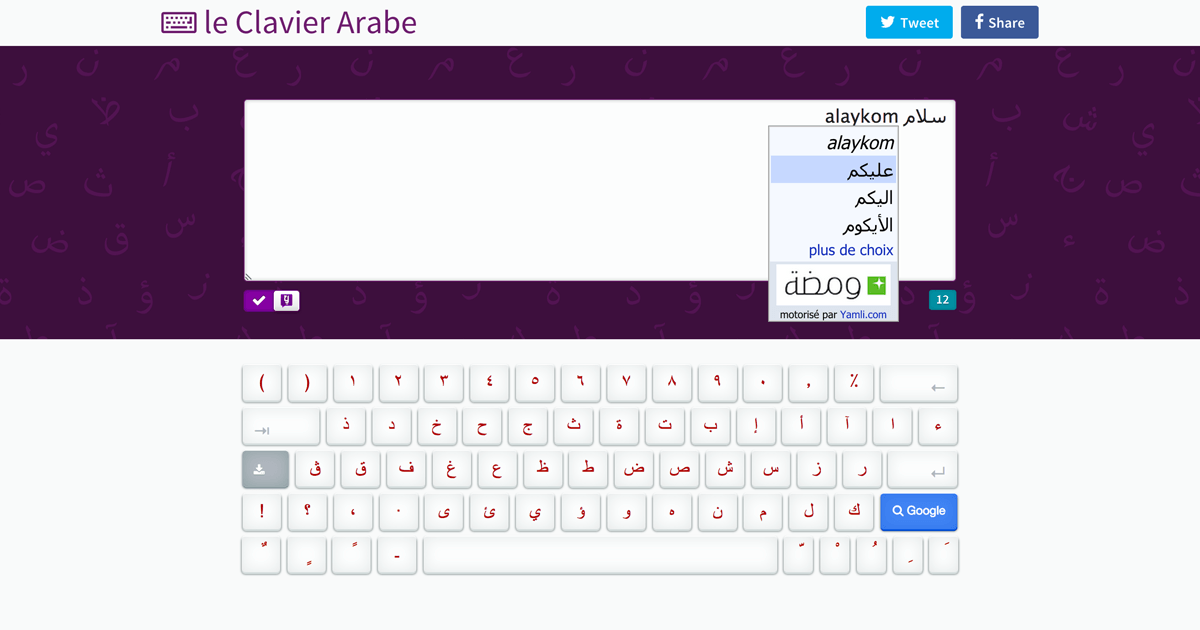The height and width of the screenshot is (630, 1200).
Task: Toggle the Yamli transliteration icon
Action: (286, 300)
